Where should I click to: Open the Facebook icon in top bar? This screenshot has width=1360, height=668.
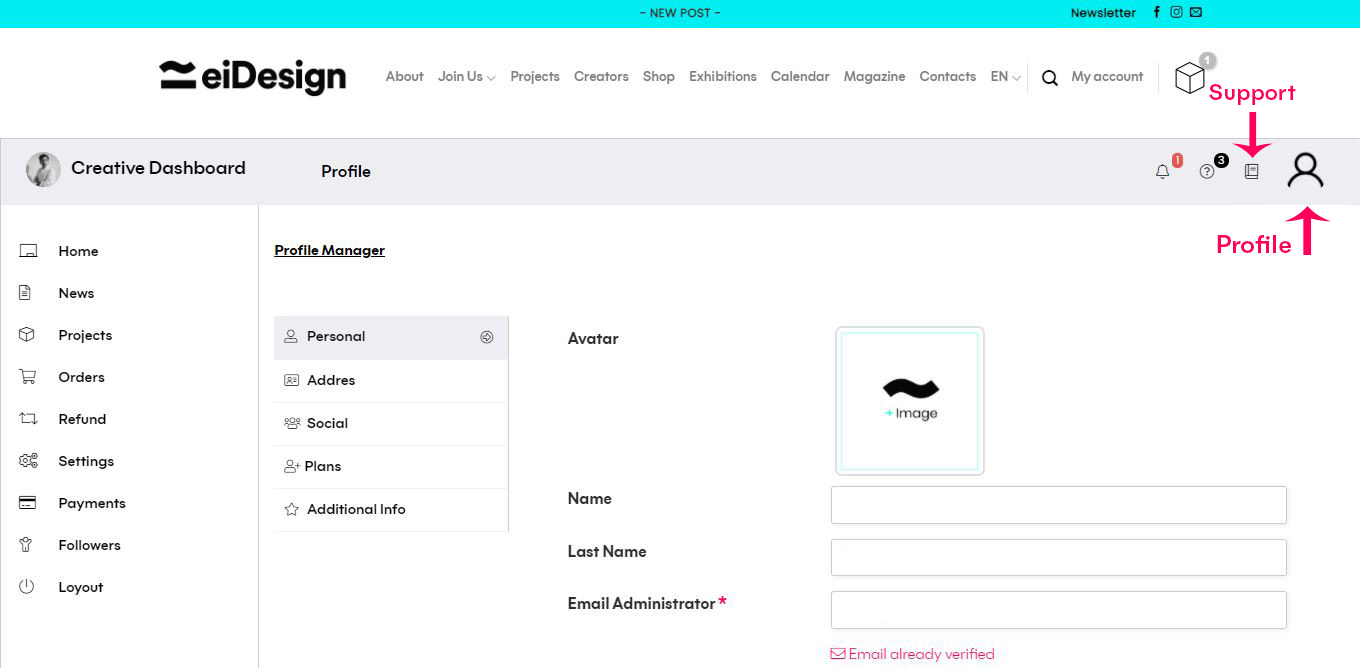(x=1157, y=13)
